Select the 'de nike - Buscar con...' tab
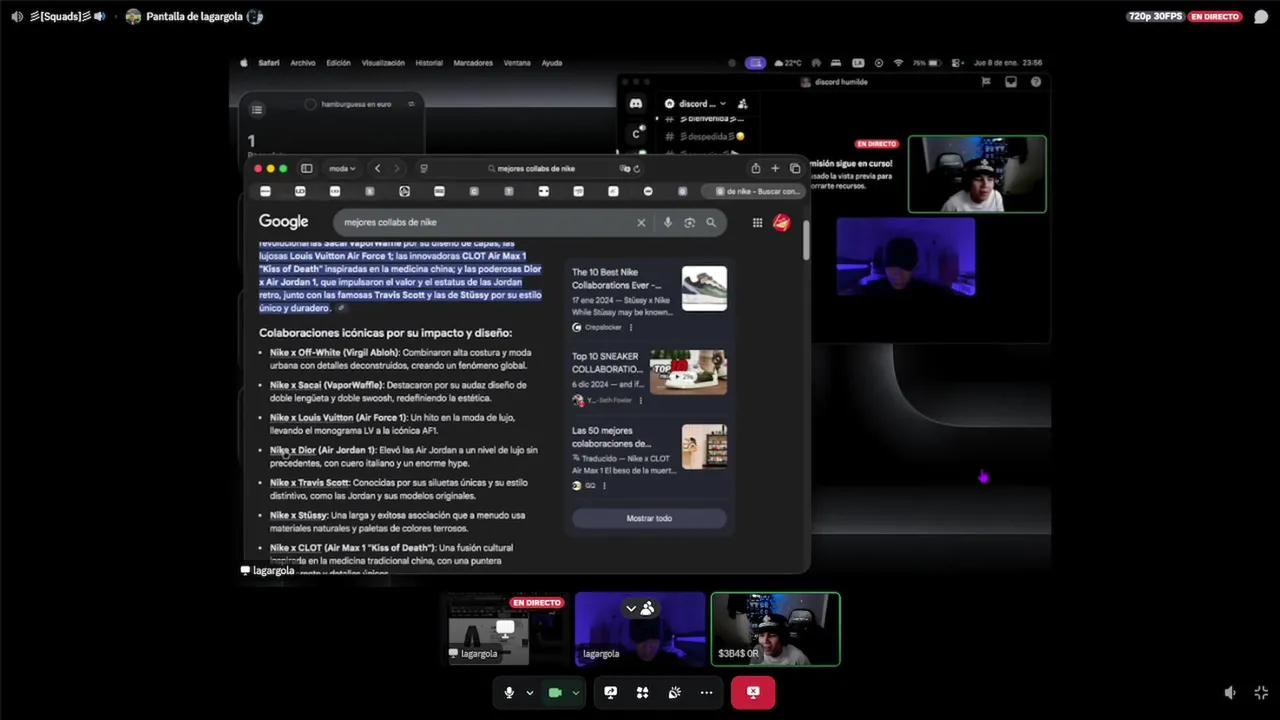 click(758, 191)
